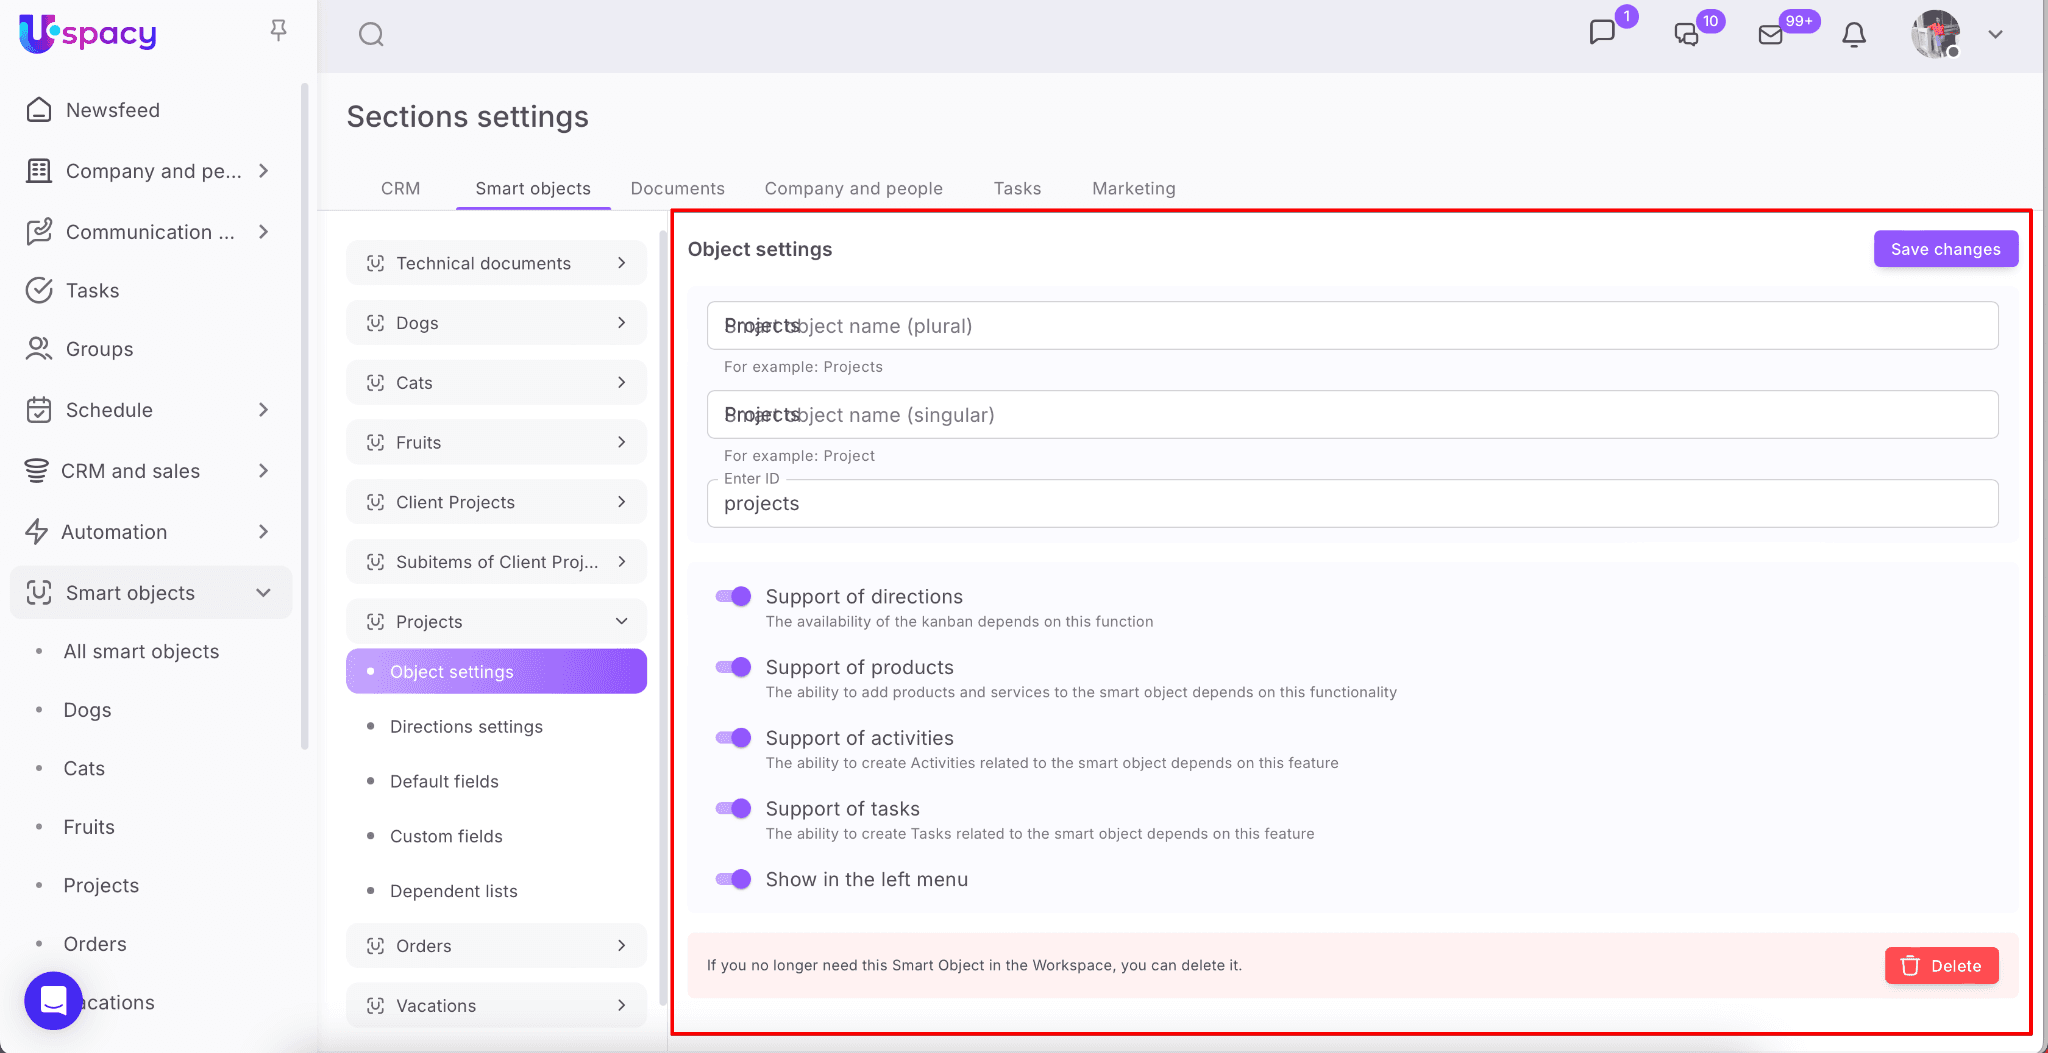The height and width of the screenshot is (1053, 2048).
Task: Open Directions settings under Projects
Action: [466, 727]
